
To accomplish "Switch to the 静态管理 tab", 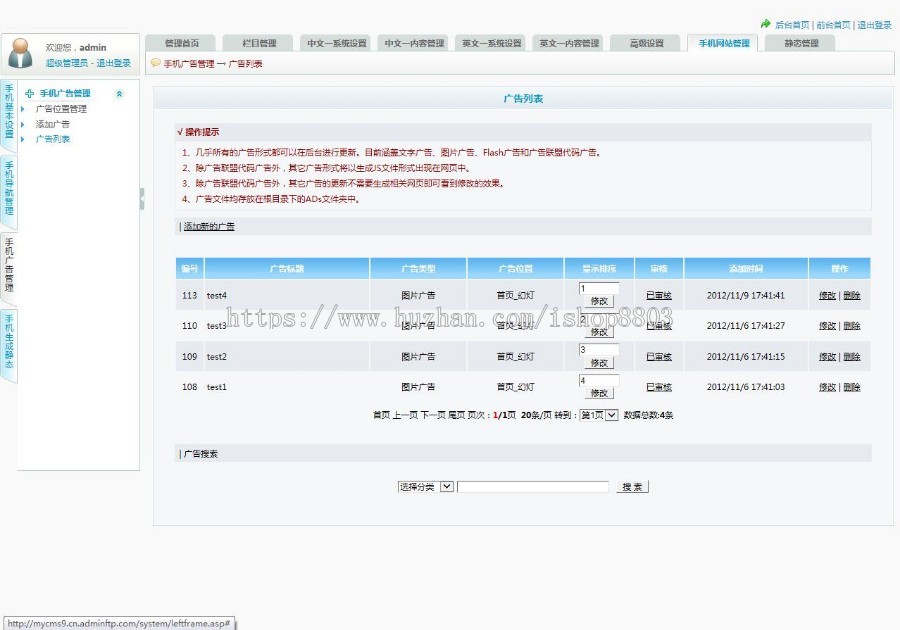I will coord(803,43).
